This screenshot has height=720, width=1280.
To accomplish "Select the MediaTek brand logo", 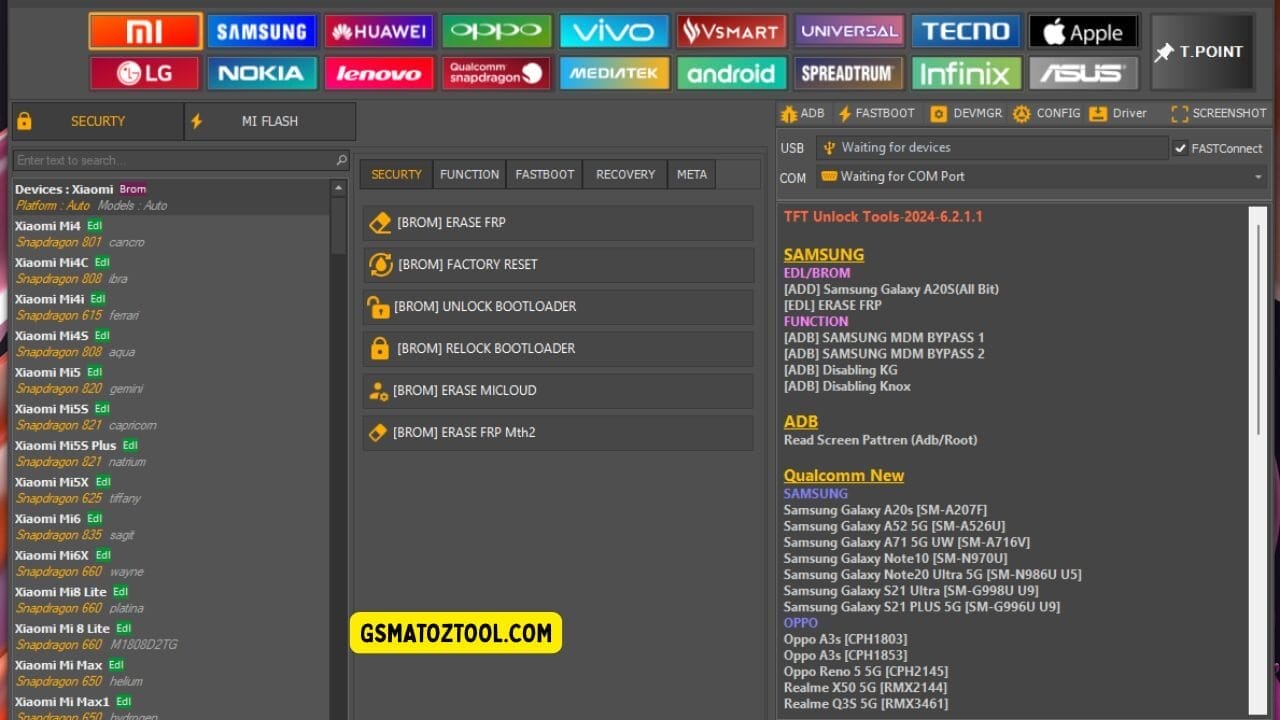I will click(x=614, y=72).
